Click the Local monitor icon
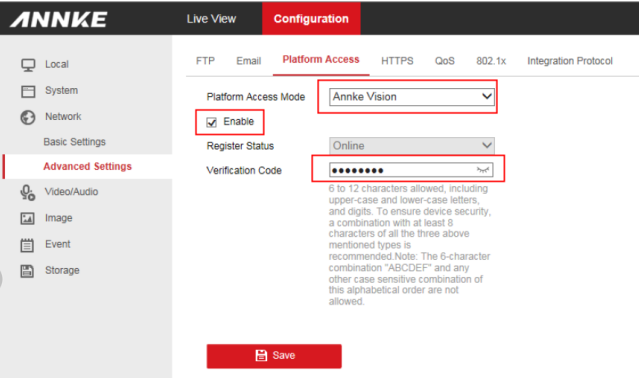Image resolution: width=639 pixels, height=378 pixels. [28, 65]
